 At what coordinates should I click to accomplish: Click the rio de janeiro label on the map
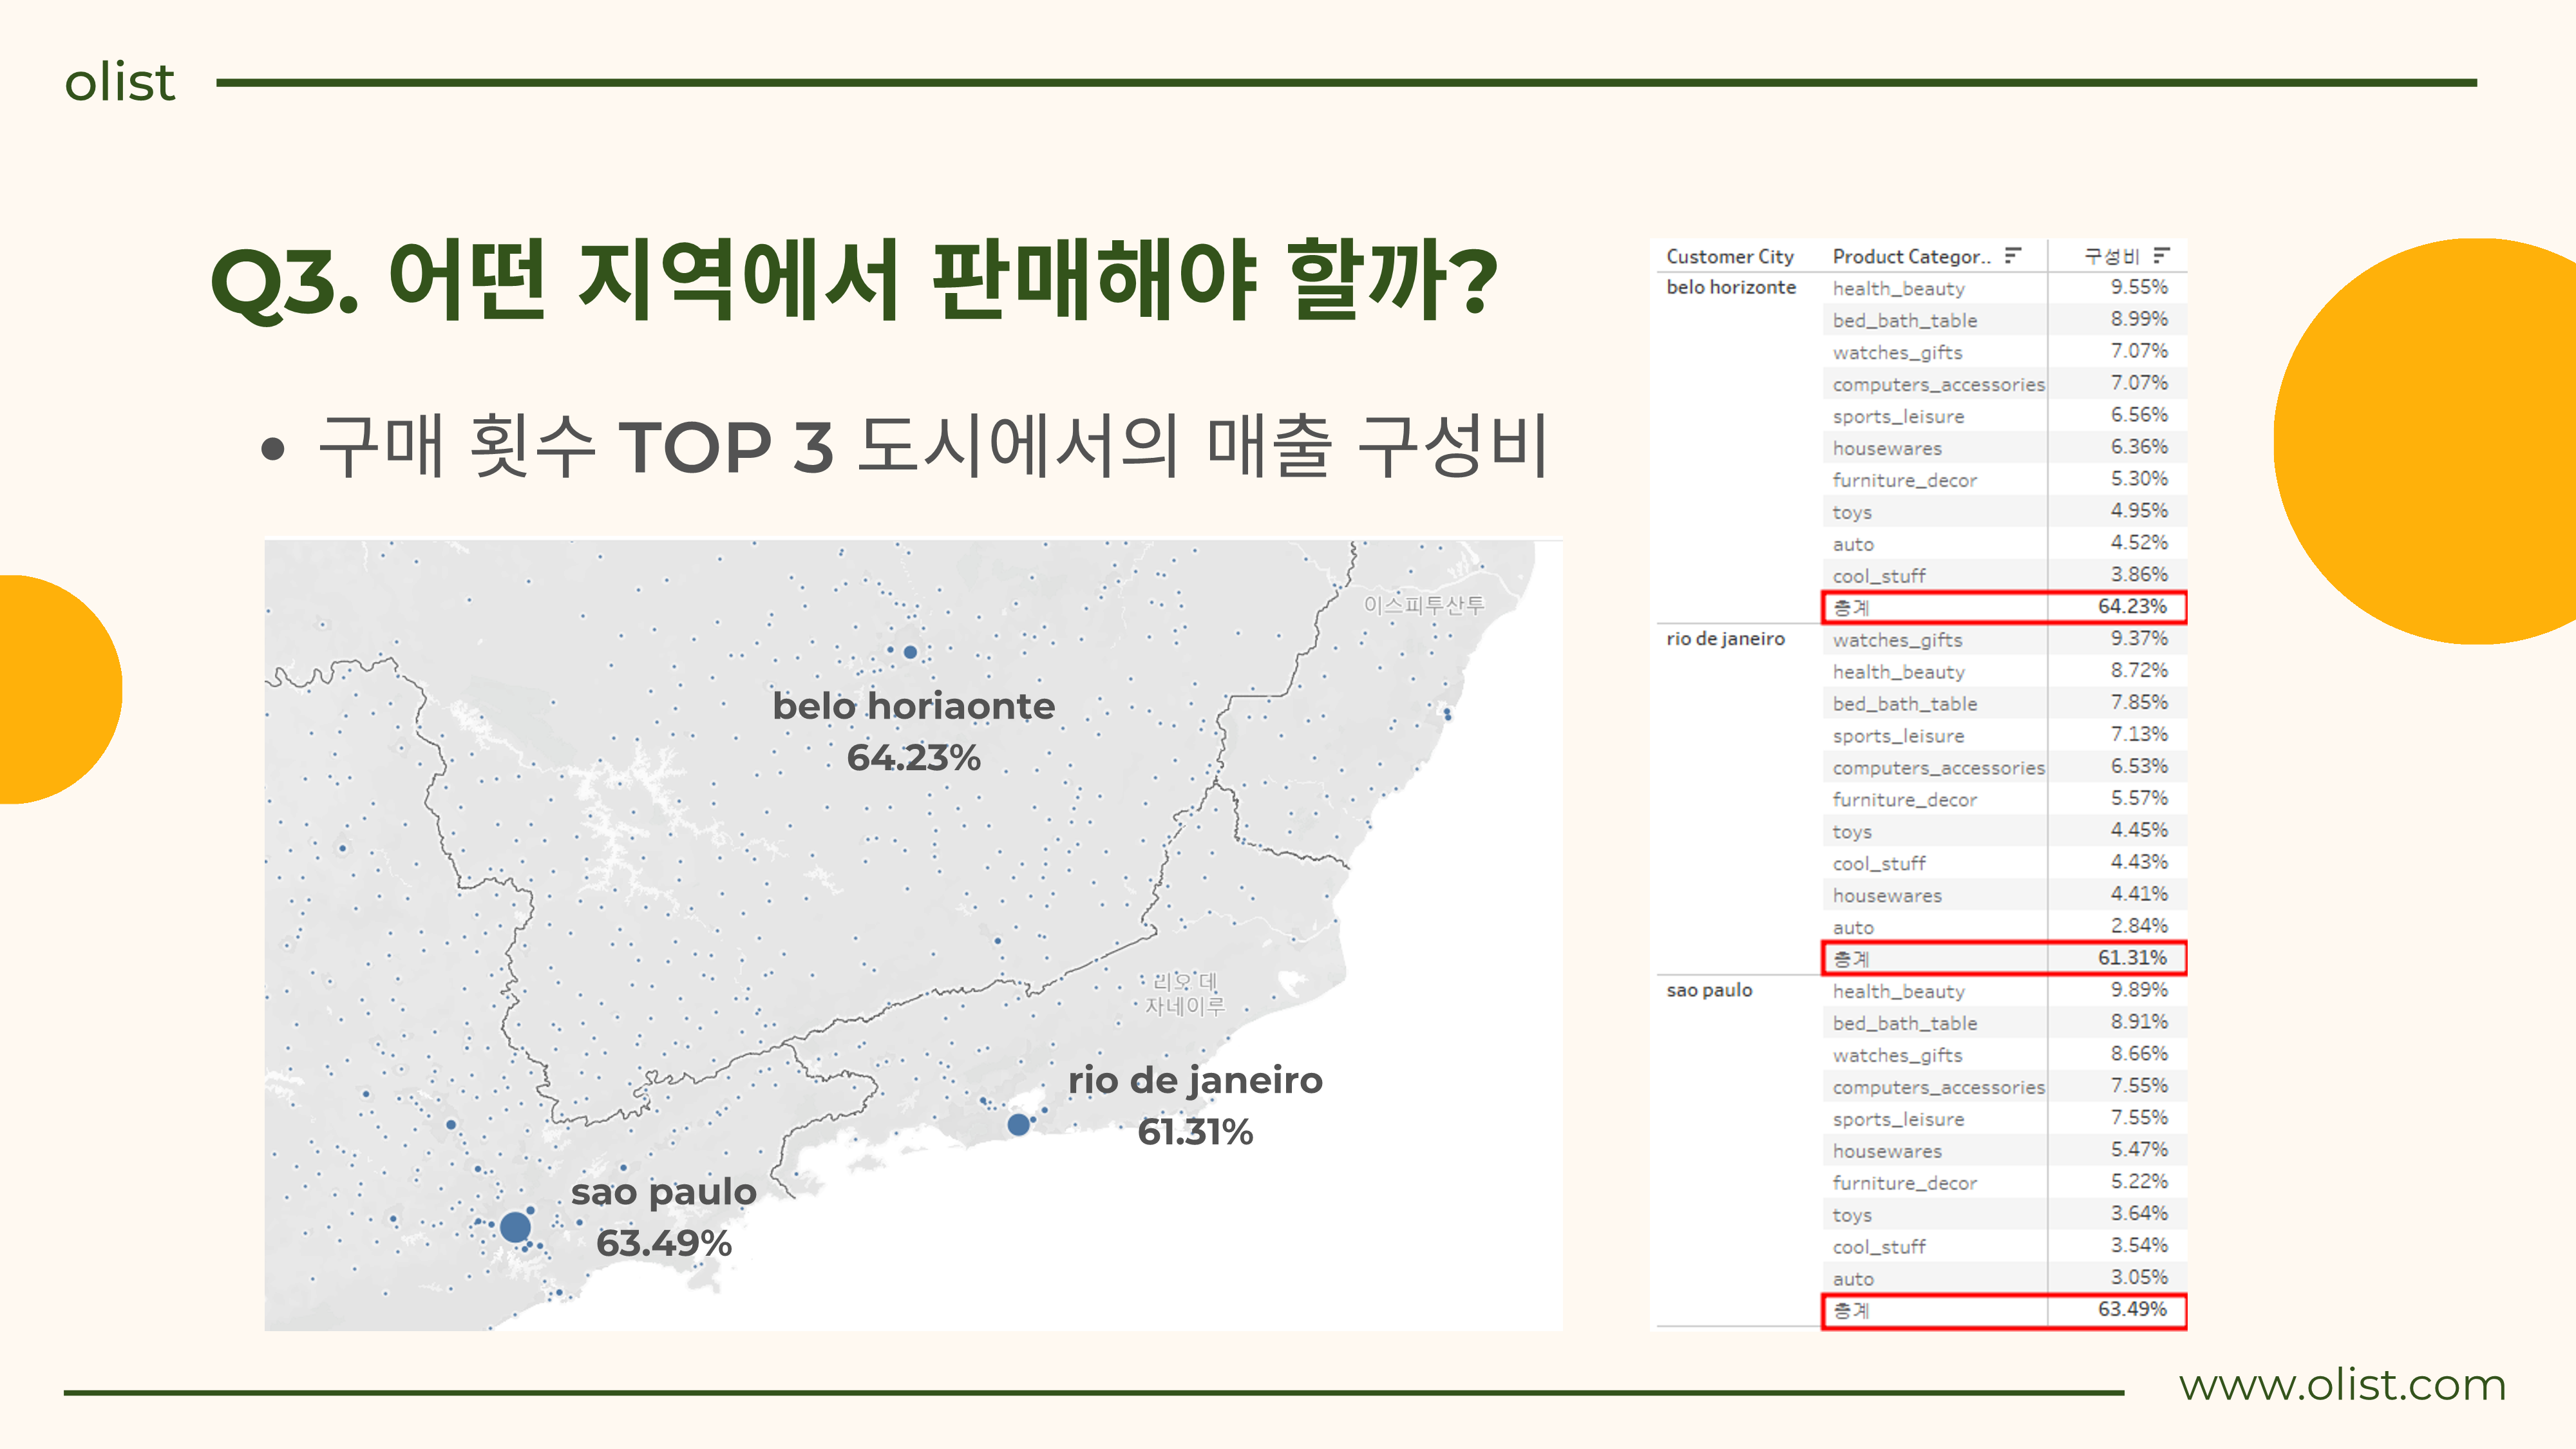(1195, 1081)
